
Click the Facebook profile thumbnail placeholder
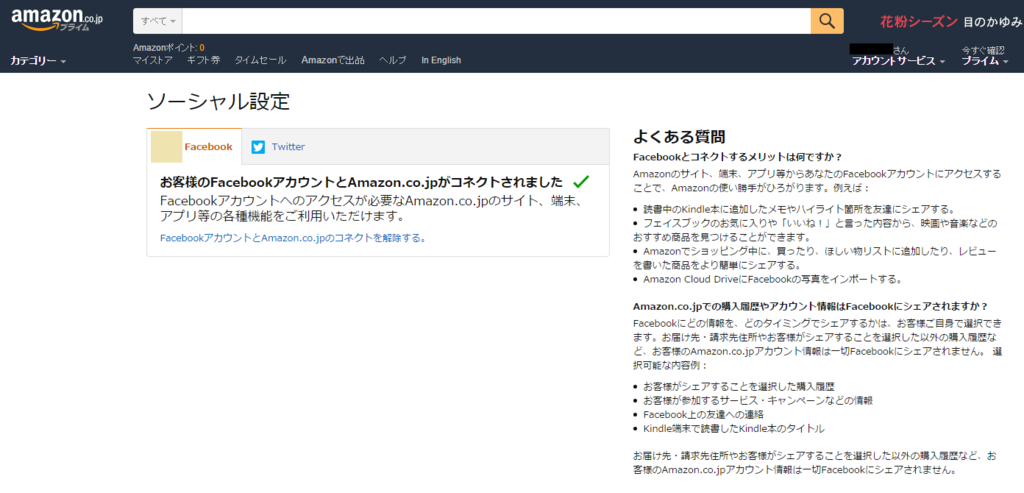coord(167,146)
